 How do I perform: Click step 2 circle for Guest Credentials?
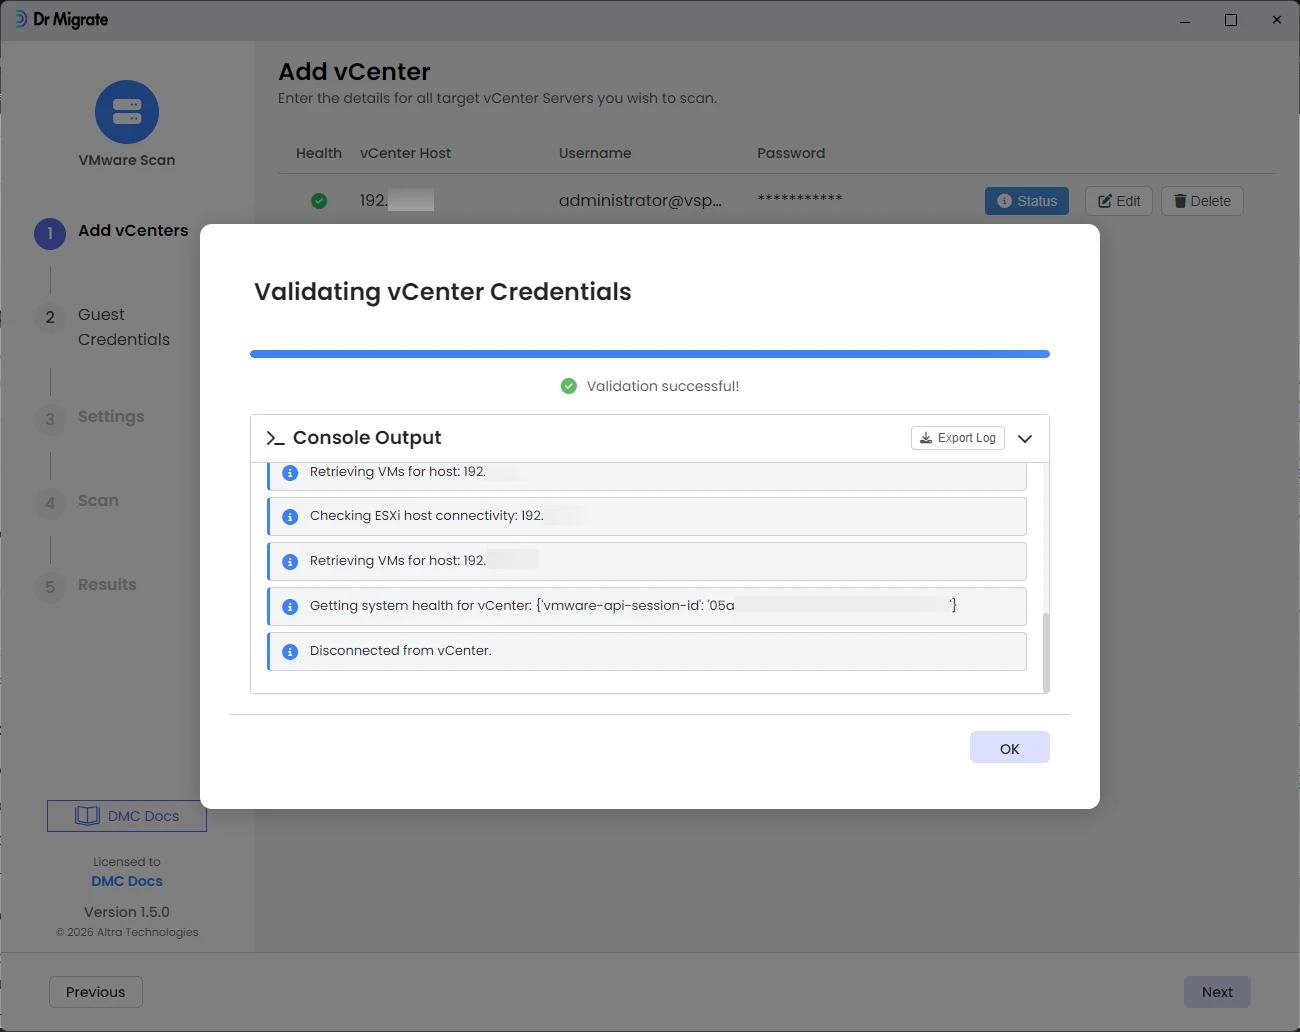[50, 317]
